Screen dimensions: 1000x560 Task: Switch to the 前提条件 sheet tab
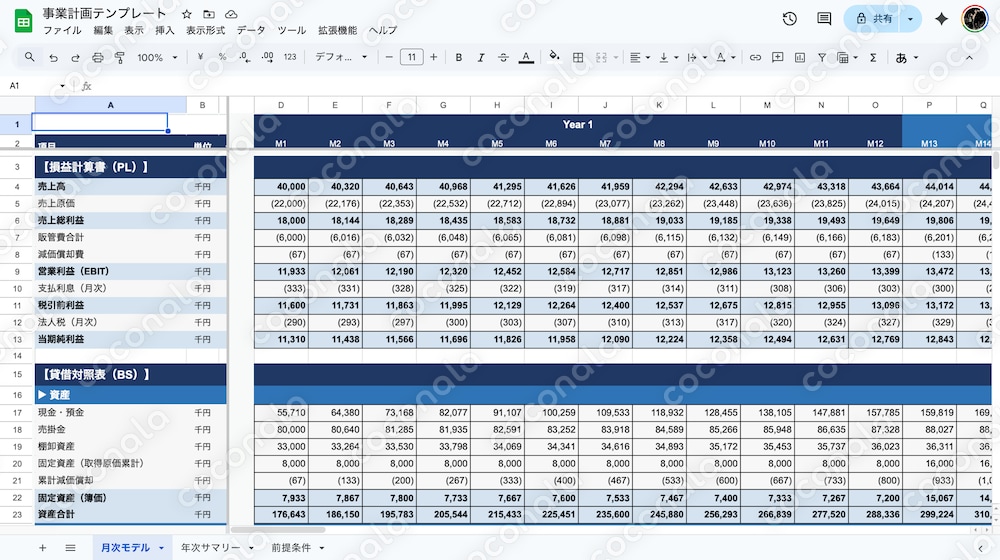point(291,547)
